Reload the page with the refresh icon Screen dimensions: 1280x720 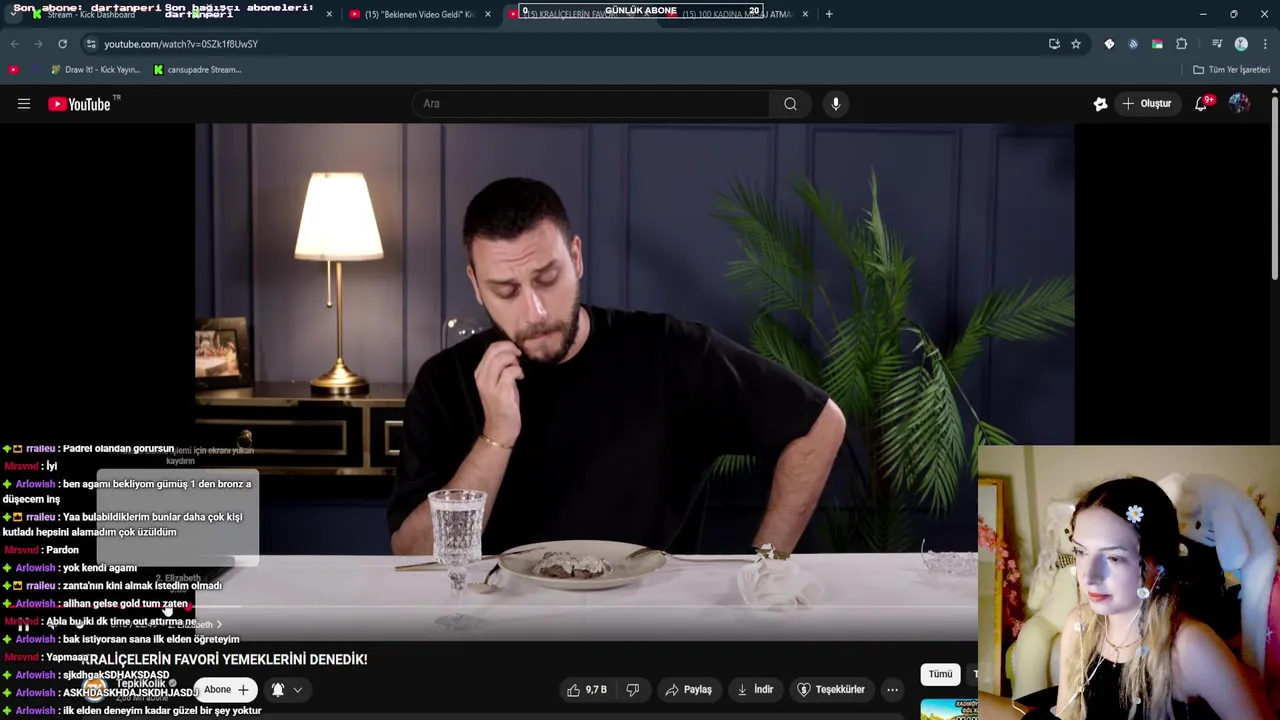click(62, 44)
